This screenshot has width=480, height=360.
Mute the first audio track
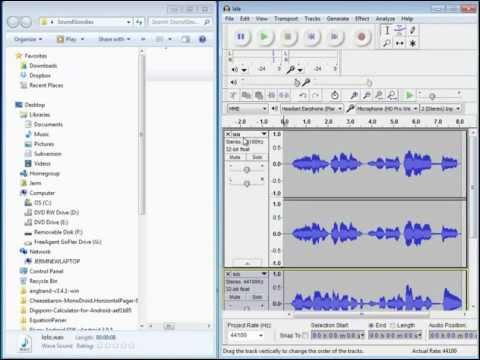tap(235, 157)
